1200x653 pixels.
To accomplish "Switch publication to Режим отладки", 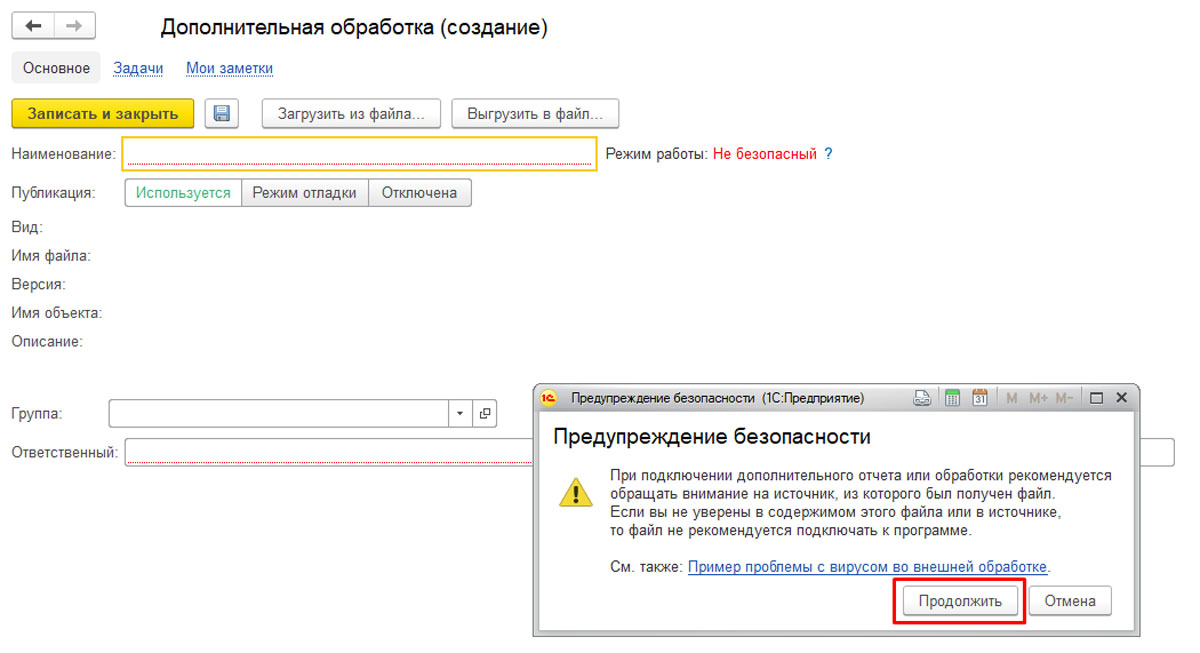I will click(304, 193).
